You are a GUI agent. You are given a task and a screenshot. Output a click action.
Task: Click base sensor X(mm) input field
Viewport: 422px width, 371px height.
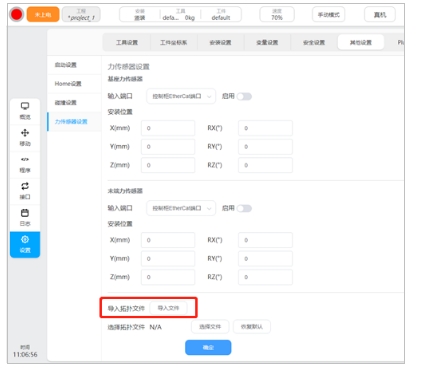(x=168, y=128)
